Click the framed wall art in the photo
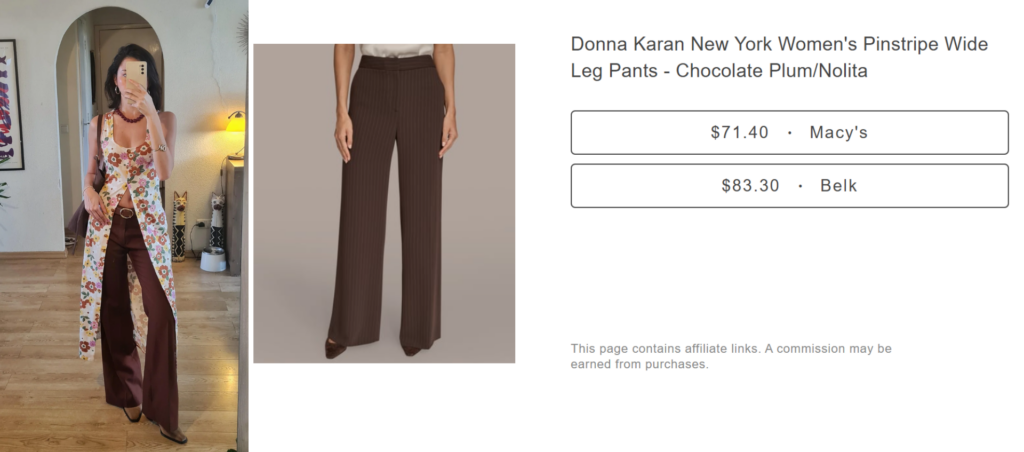The width and height of the screenshot is (1024, 452). click(10, 105)
